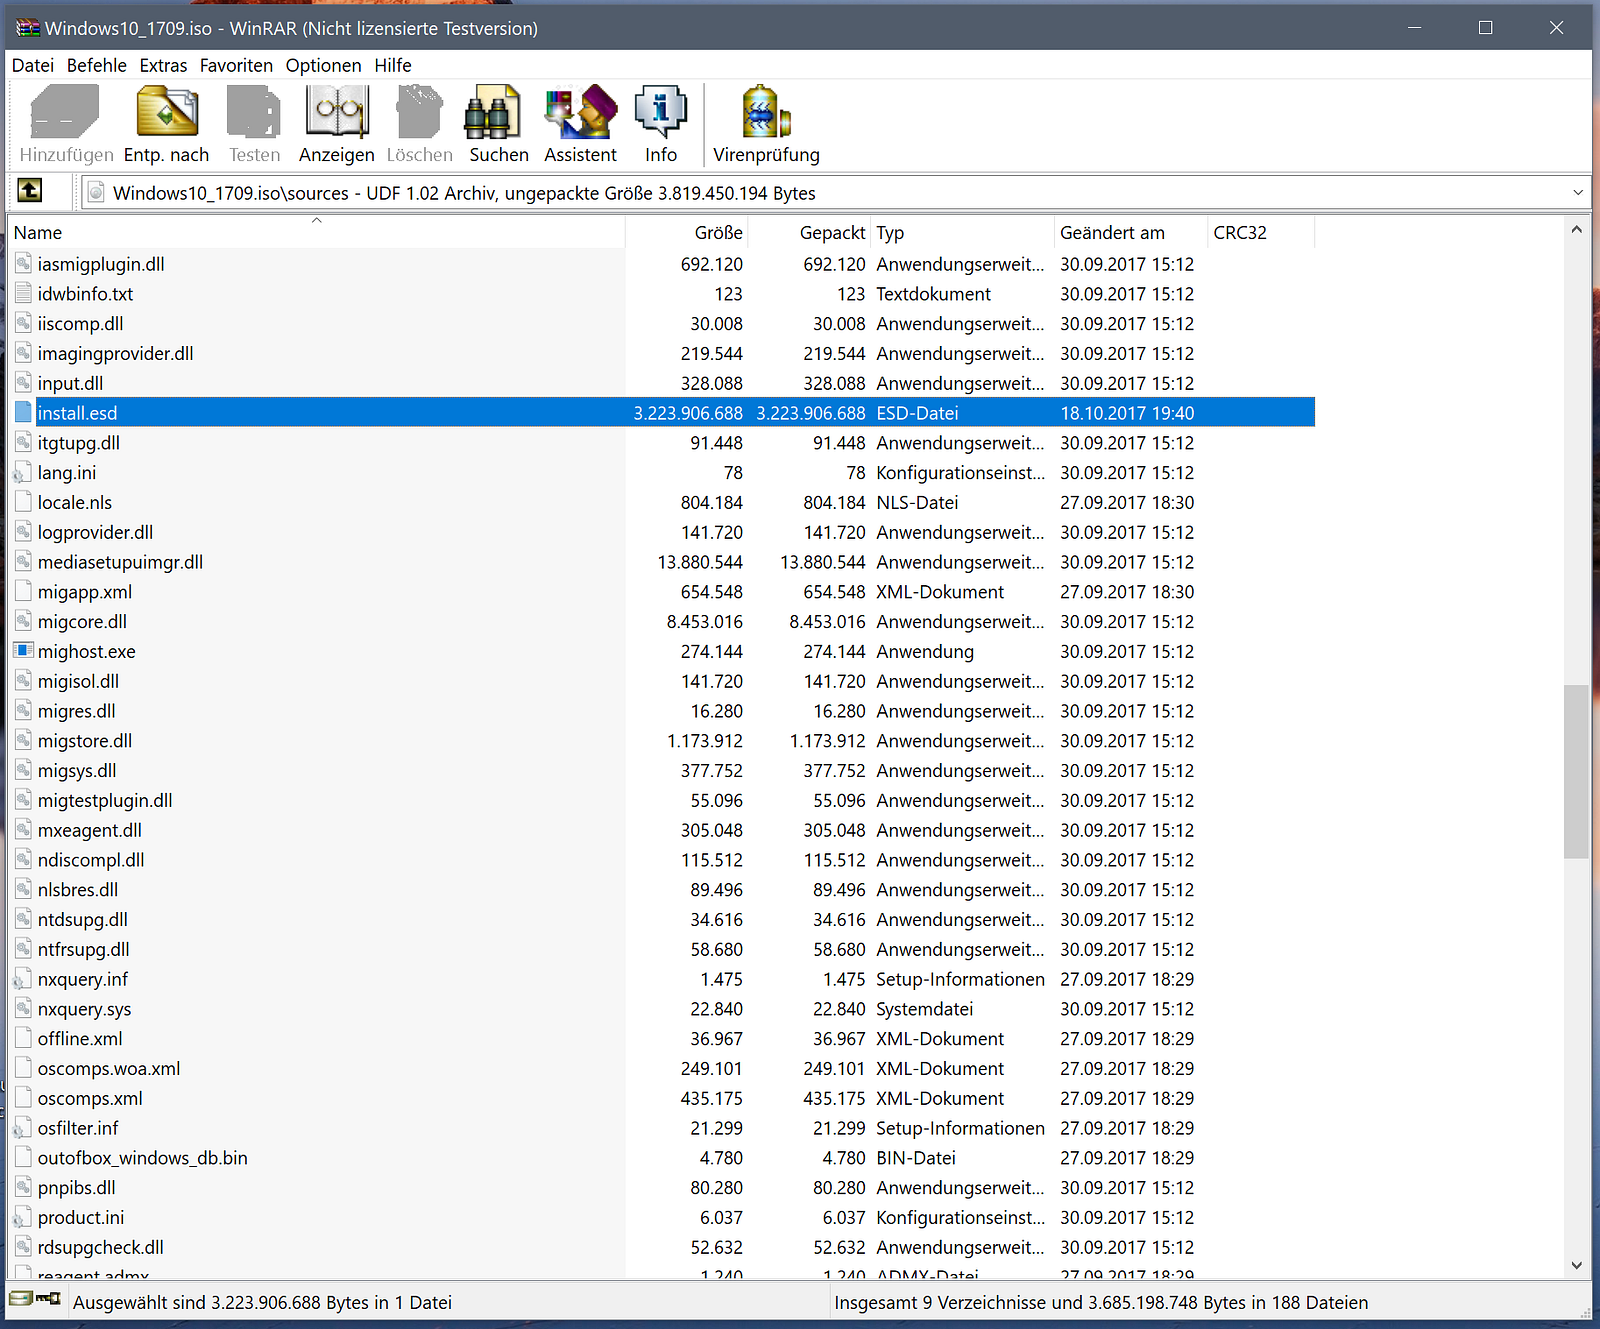Image resolution: width=1600 pixels, height=1329 pixels.
Task: Open the Favoriten menu
Action: [x=236, y=65]
